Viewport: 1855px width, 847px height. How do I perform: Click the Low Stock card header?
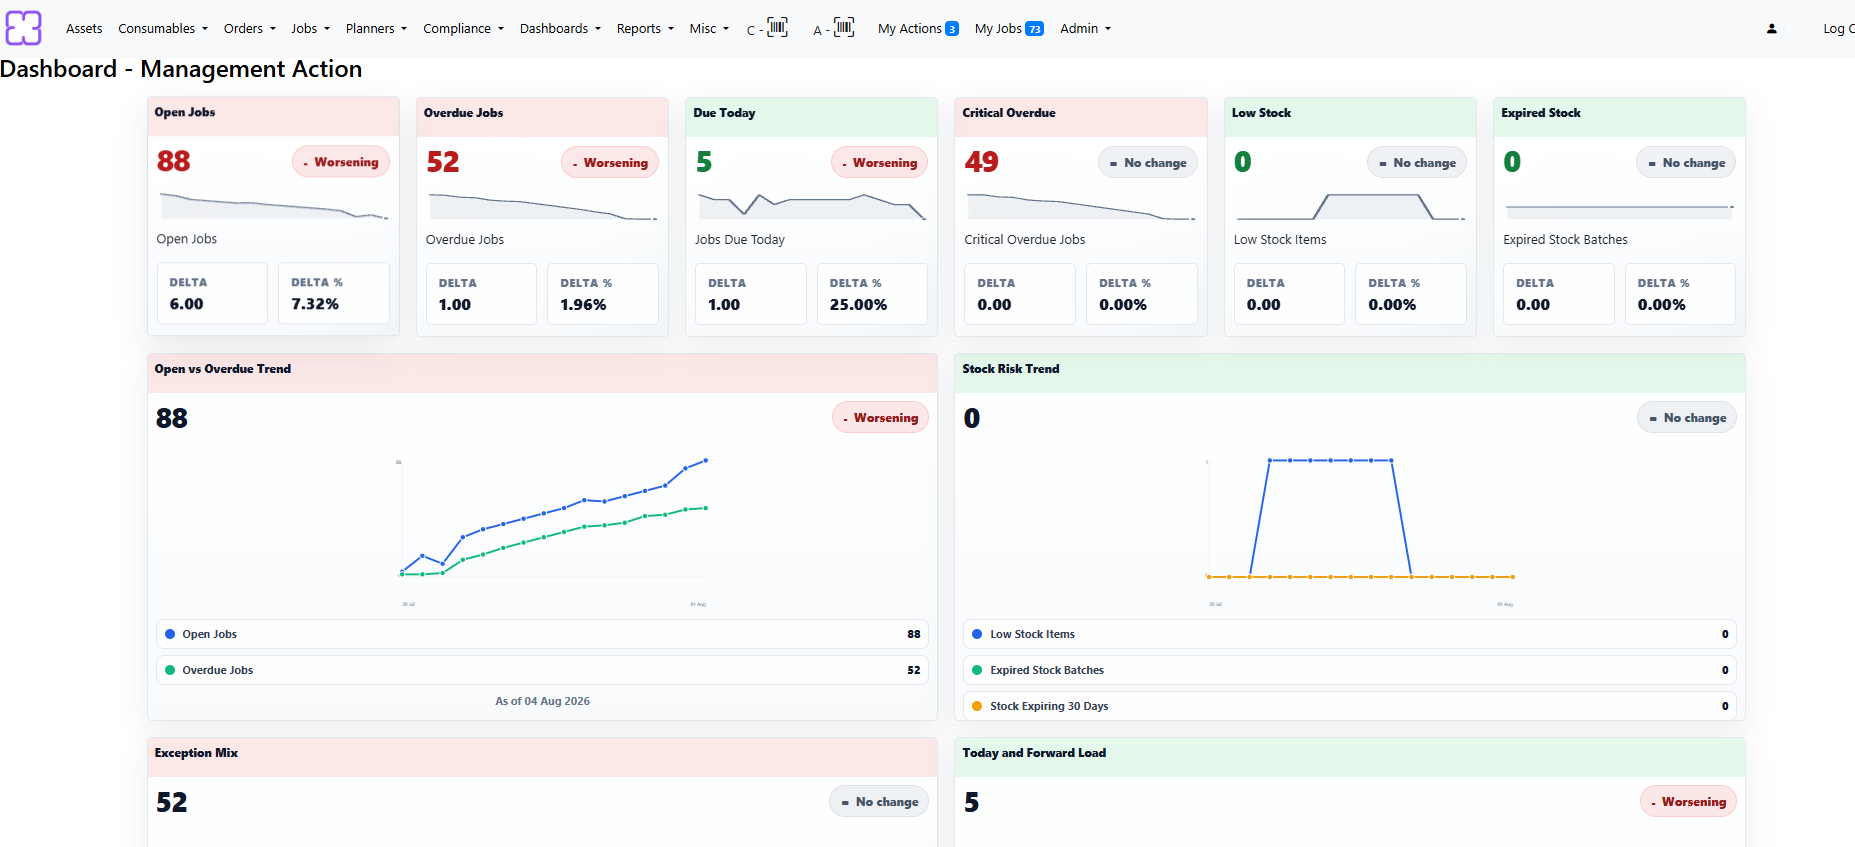tap(1350, 116)
